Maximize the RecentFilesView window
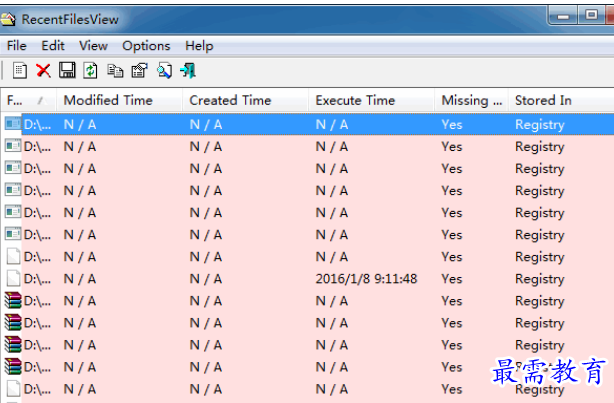614x403 pixels. (591, 15)
